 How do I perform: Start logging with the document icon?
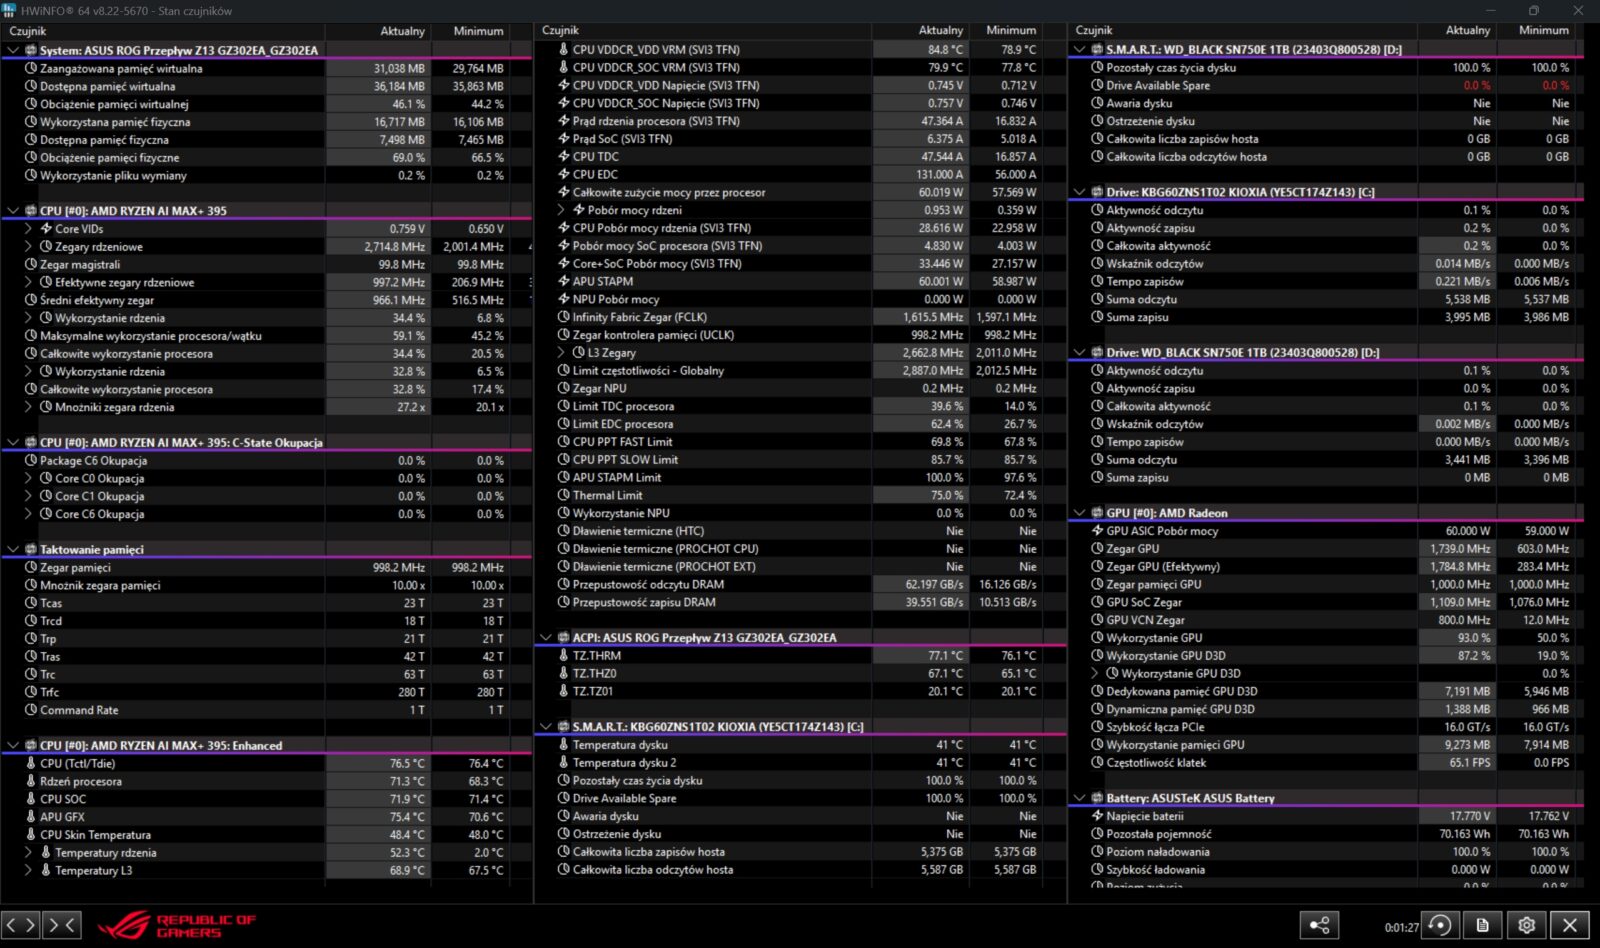1483,925
